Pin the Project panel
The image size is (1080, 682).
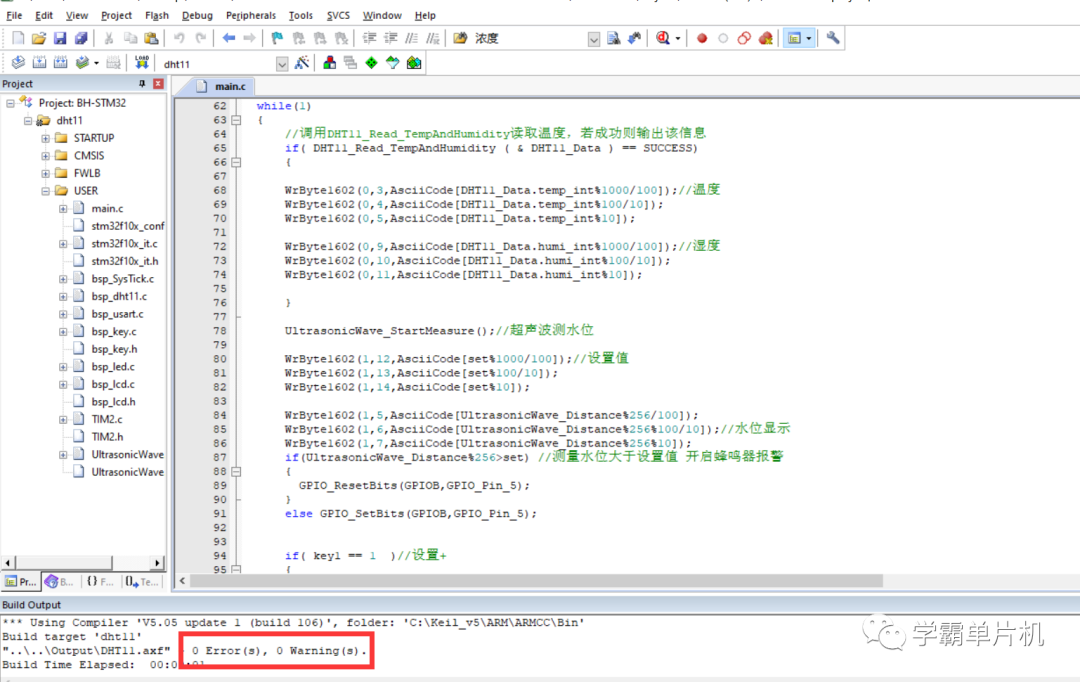(142, 83)
